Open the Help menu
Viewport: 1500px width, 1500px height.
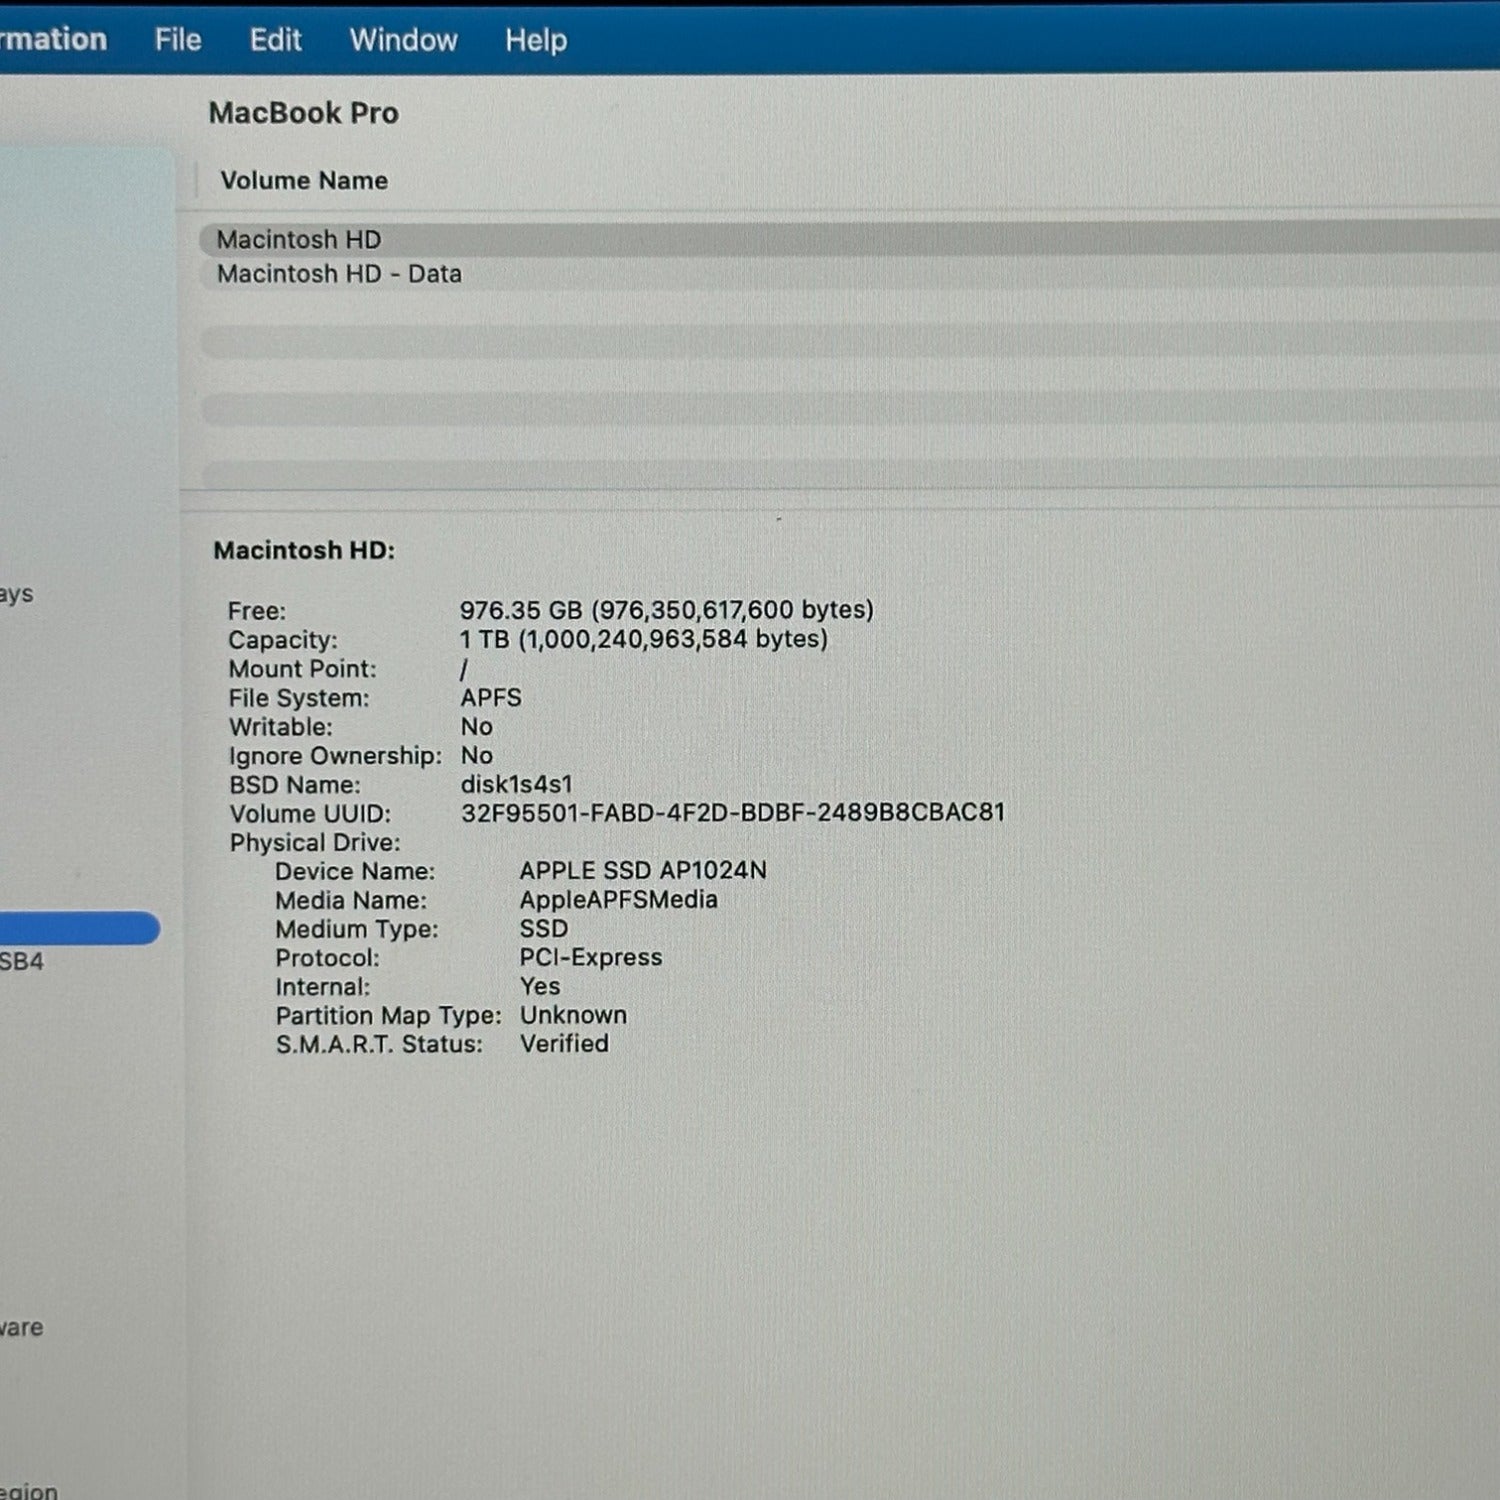(x=536, y=40)
